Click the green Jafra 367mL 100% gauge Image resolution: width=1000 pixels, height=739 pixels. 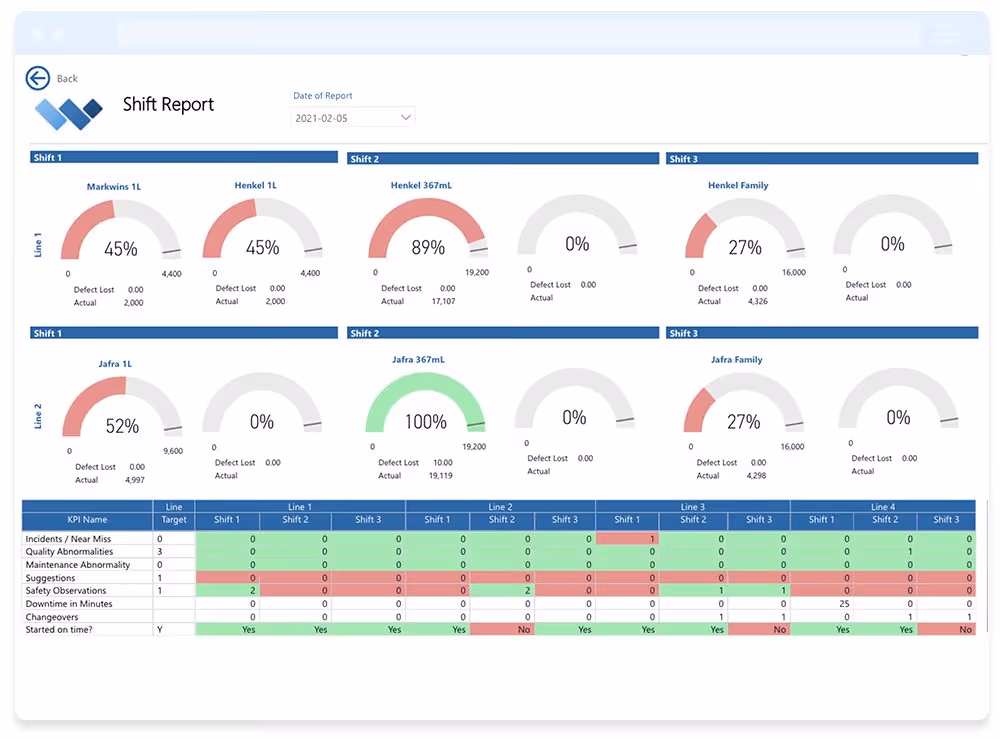(425, 402)
